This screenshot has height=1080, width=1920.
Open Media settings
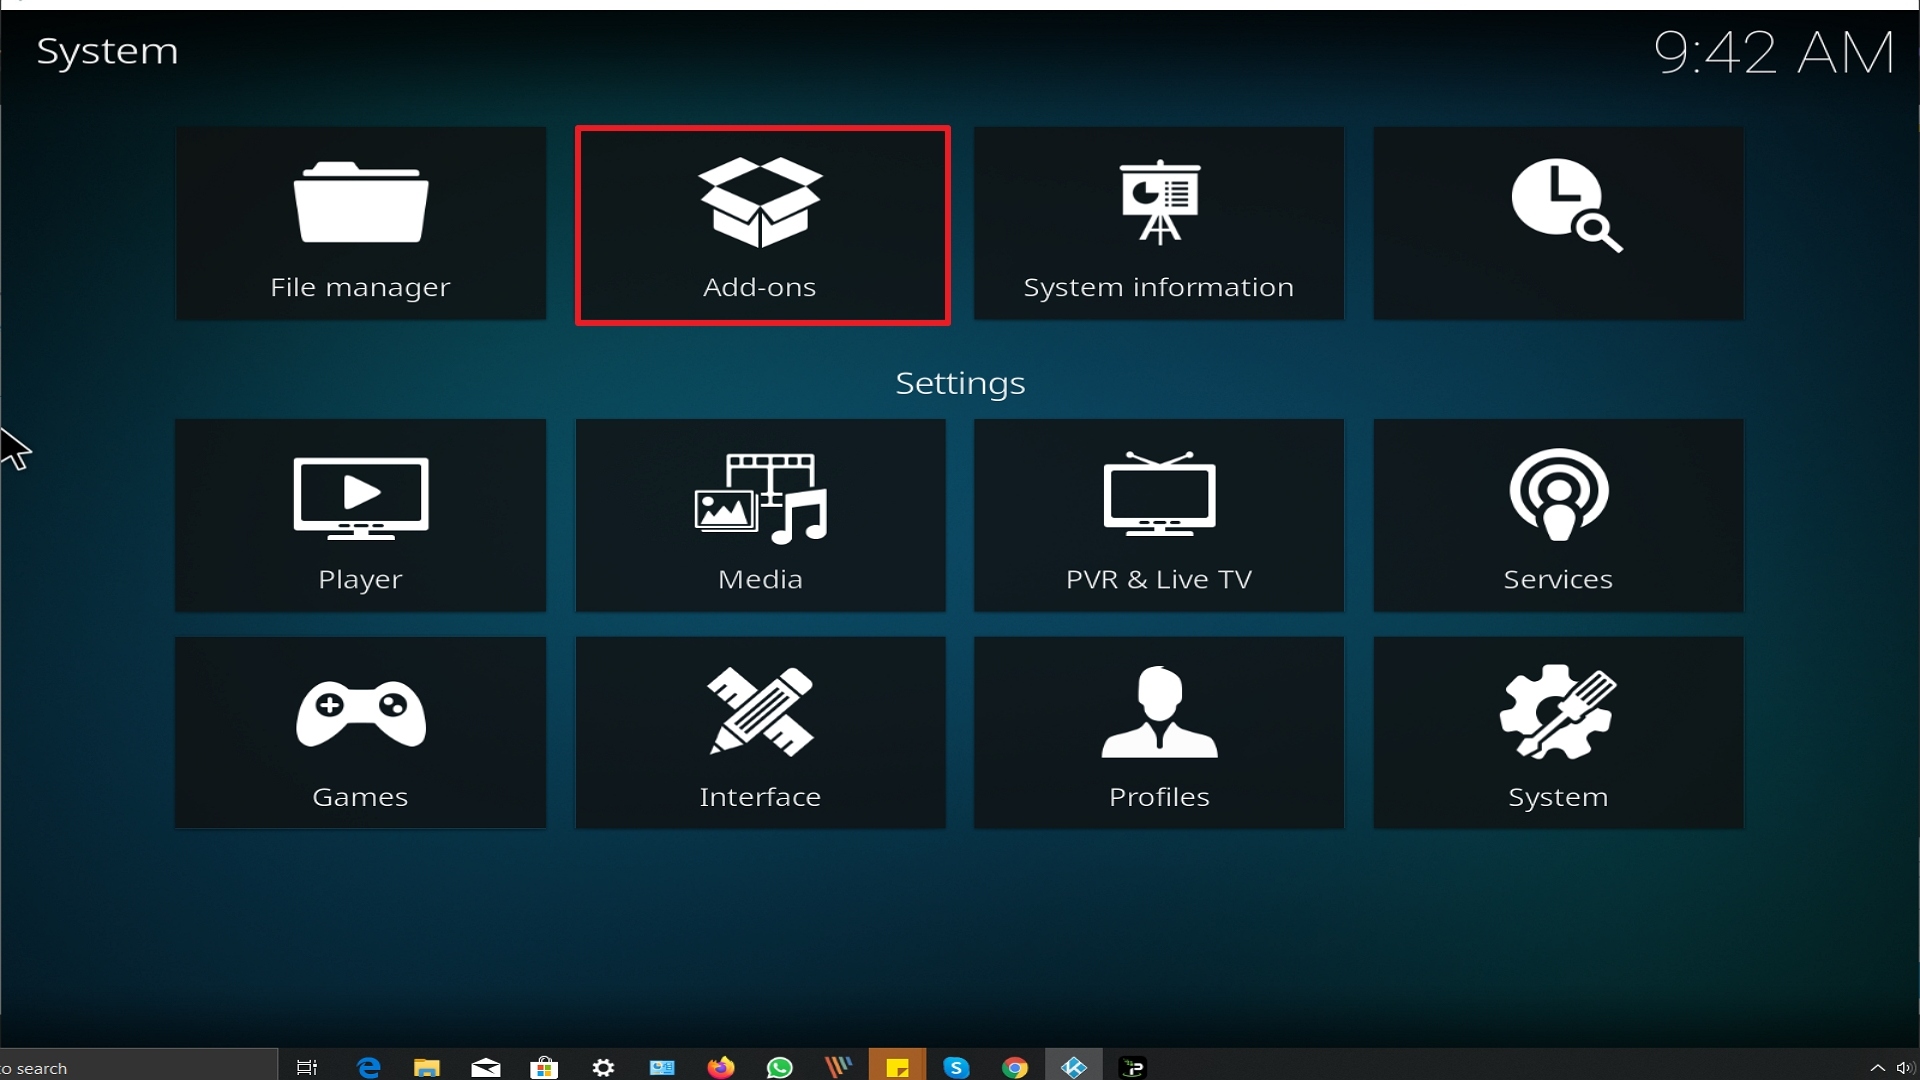tap(761, 515)
